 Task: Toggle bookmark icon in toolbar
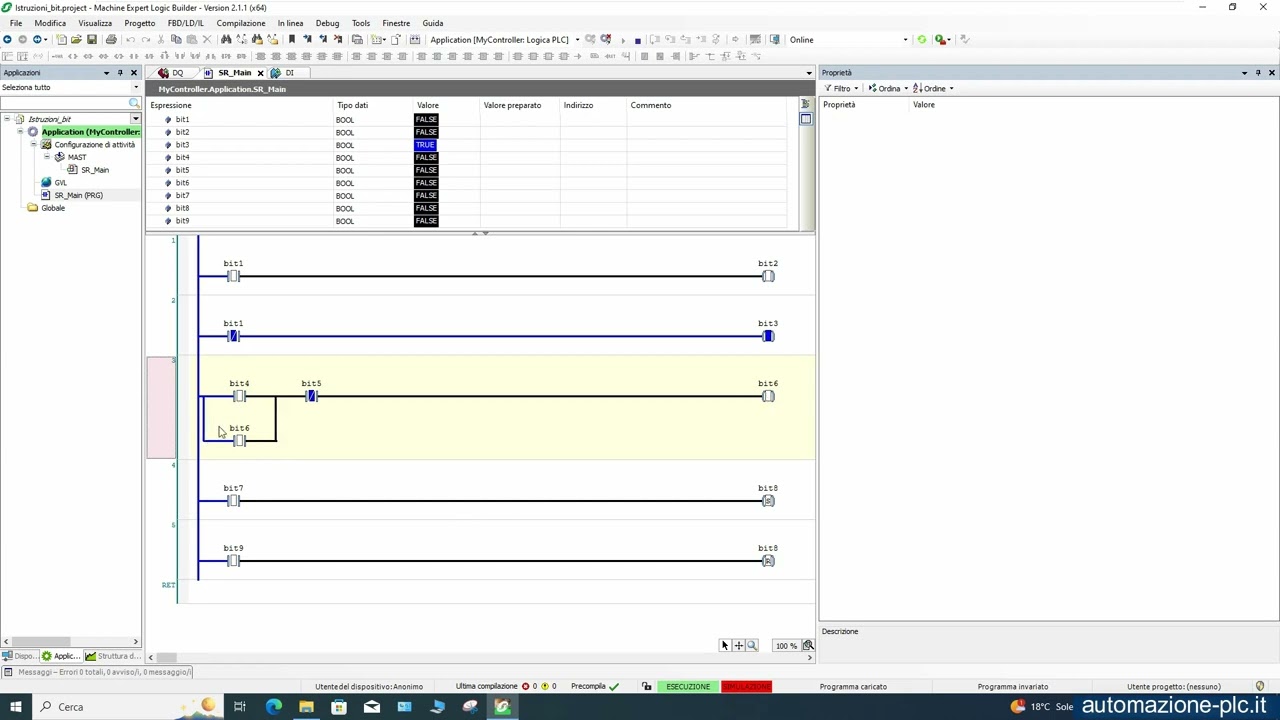pyautogui.click(x=292, y=40)
